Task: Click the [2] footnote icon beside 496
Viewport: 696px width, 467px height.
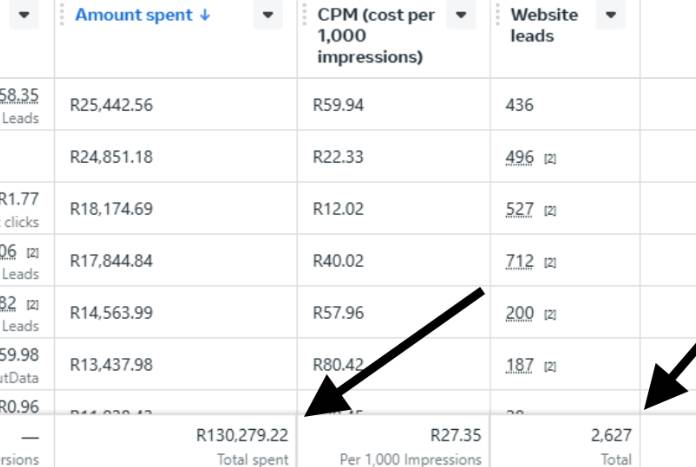Action: [550, 159]
